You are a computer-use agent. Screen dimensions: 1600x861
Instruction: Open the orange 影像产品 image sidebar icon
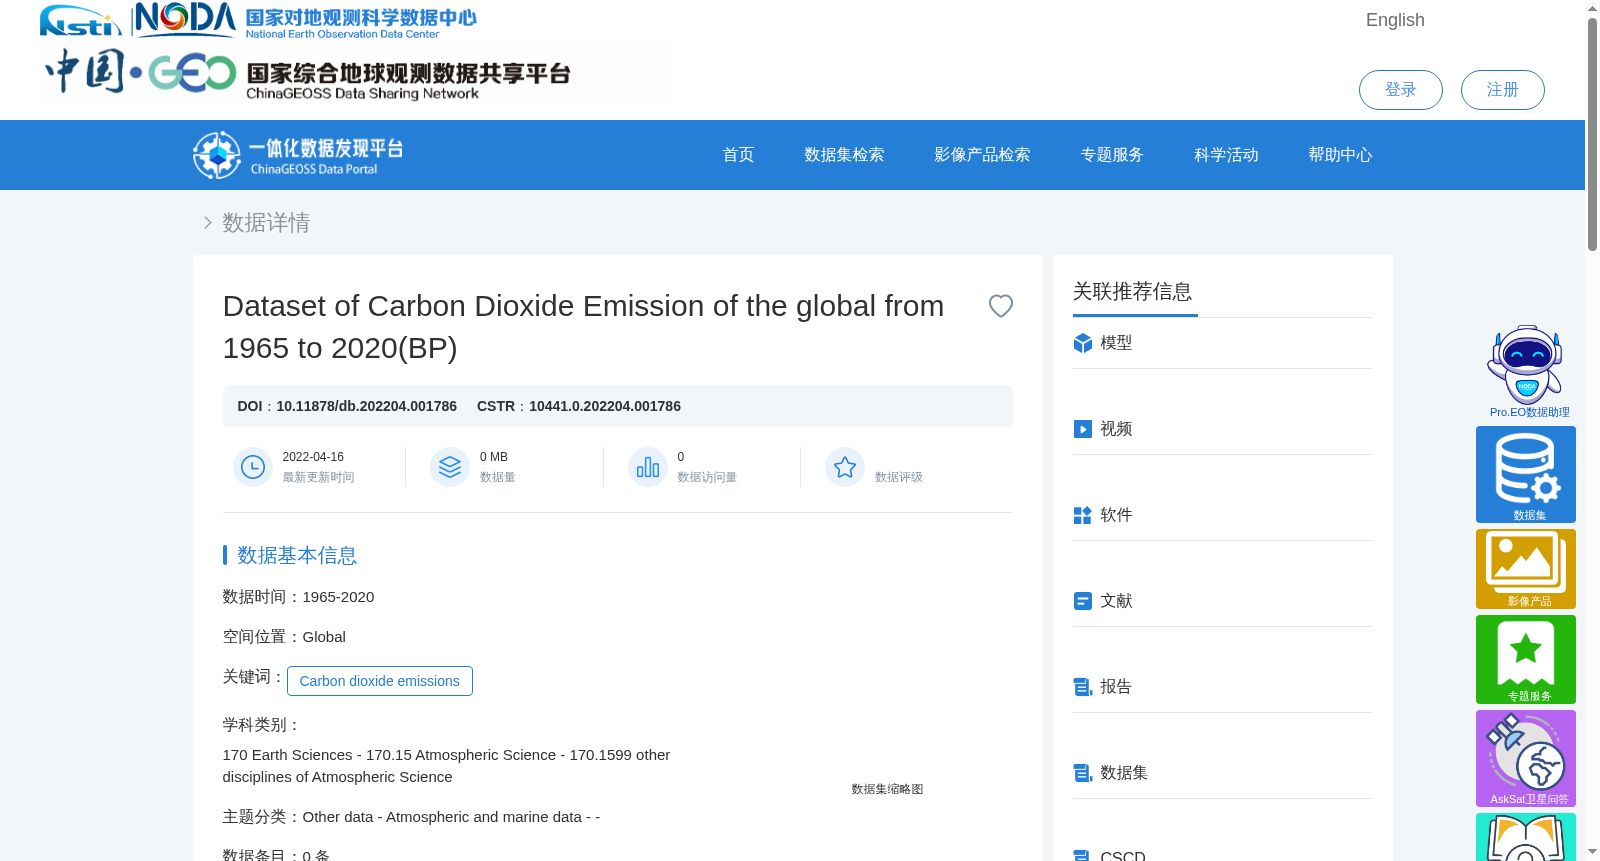[x=1526, y=569]
